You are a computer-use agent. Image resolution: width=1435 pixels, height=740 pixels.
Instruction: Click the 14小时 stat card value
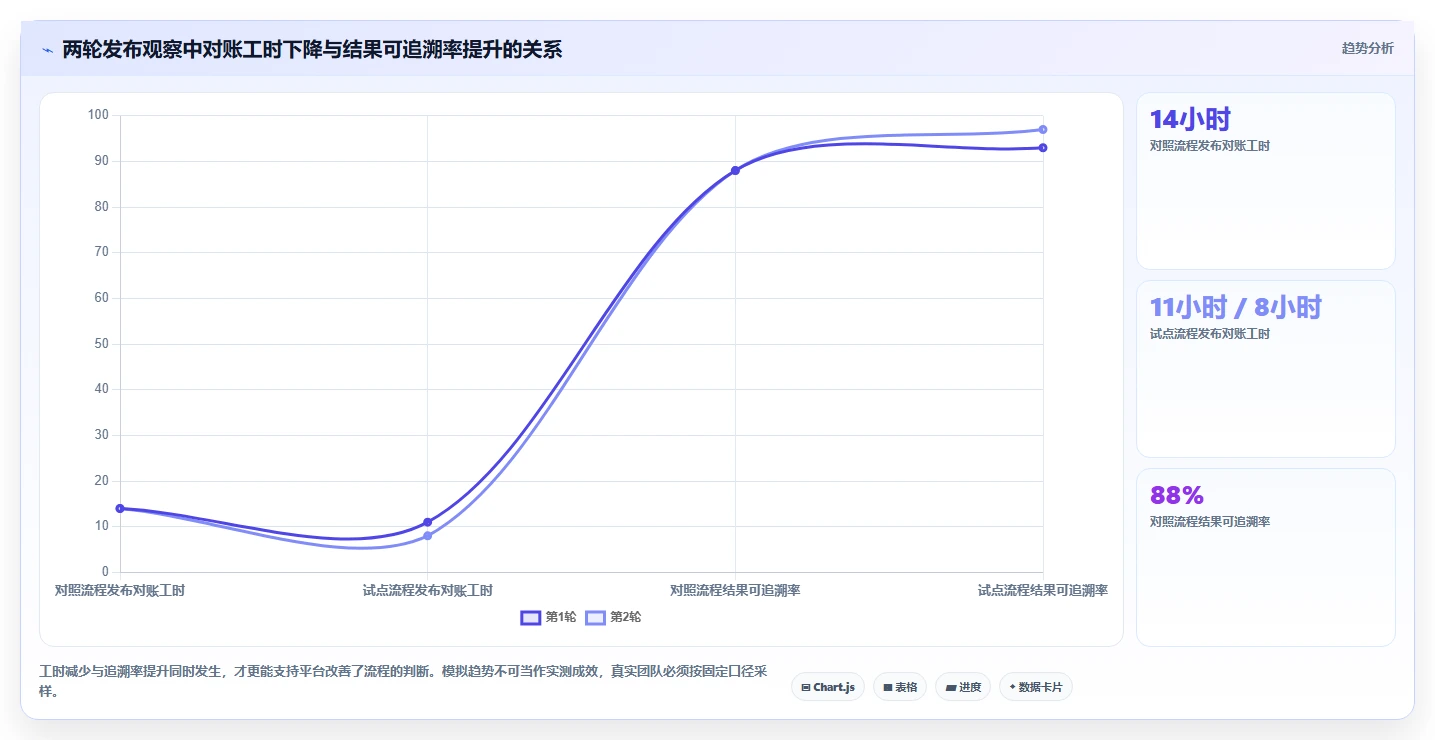(1190, 119)
